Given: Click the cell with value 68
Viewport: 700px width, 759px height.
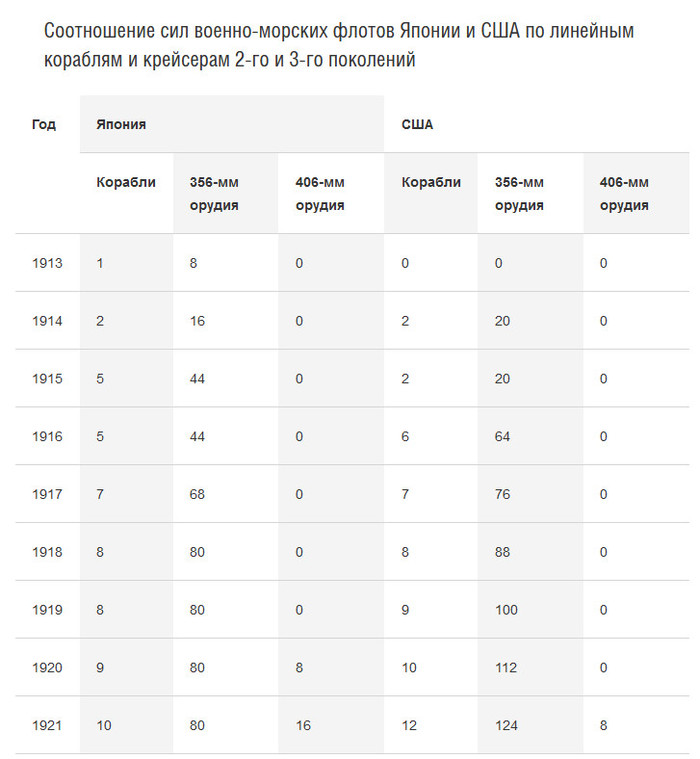Looking at the screenshot, I should point(199,494).
